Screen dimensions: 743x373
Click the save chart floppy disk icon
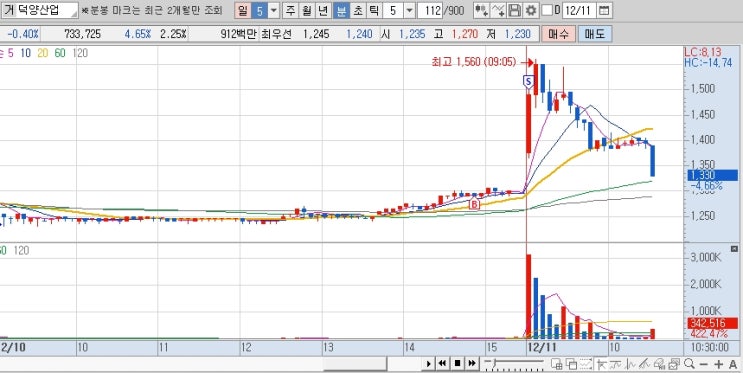514,10
